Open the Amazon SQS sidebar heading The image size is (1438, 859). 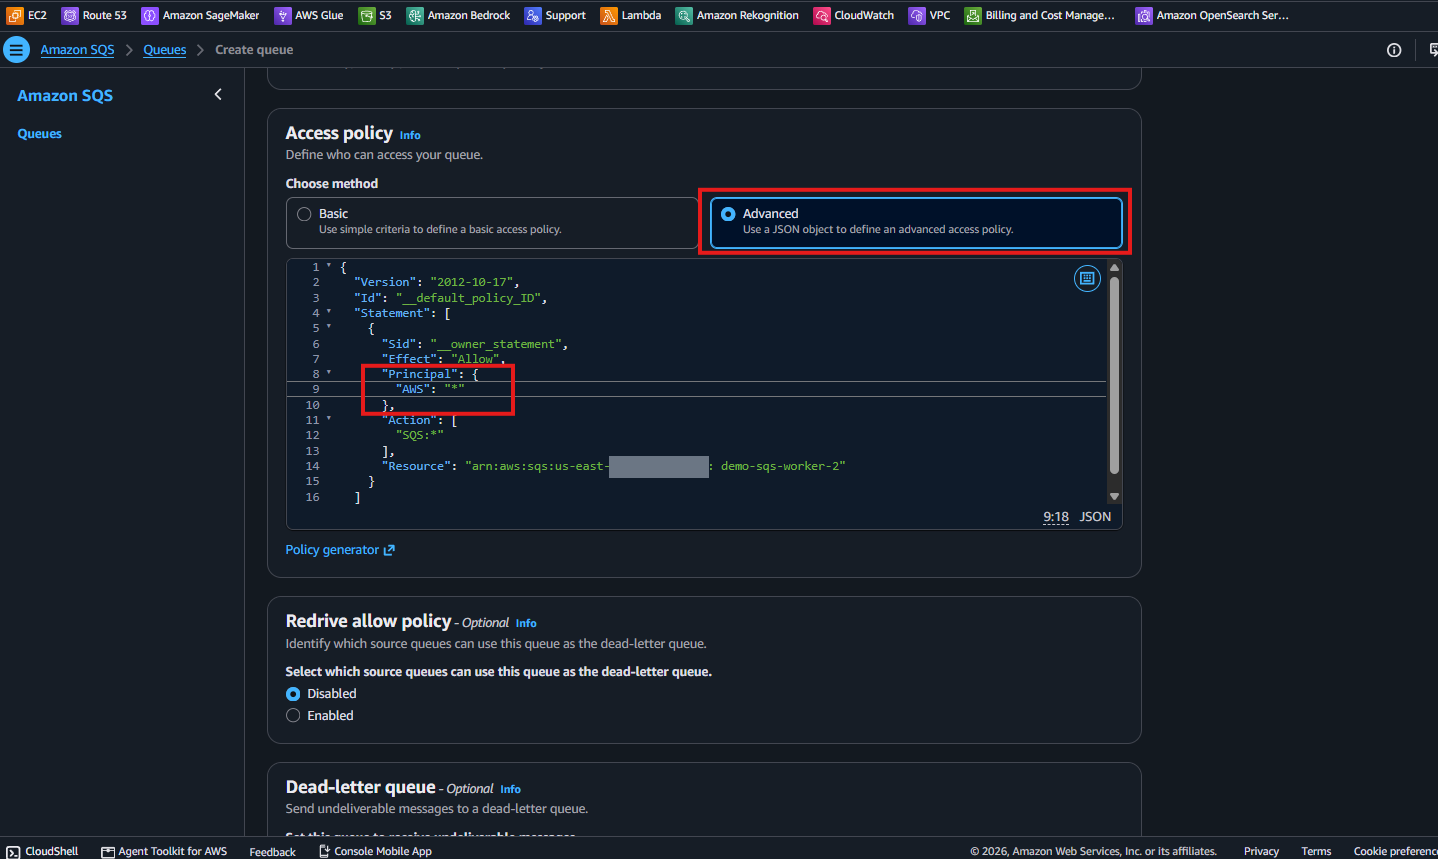pyautogui.click(x=65, y=96)
